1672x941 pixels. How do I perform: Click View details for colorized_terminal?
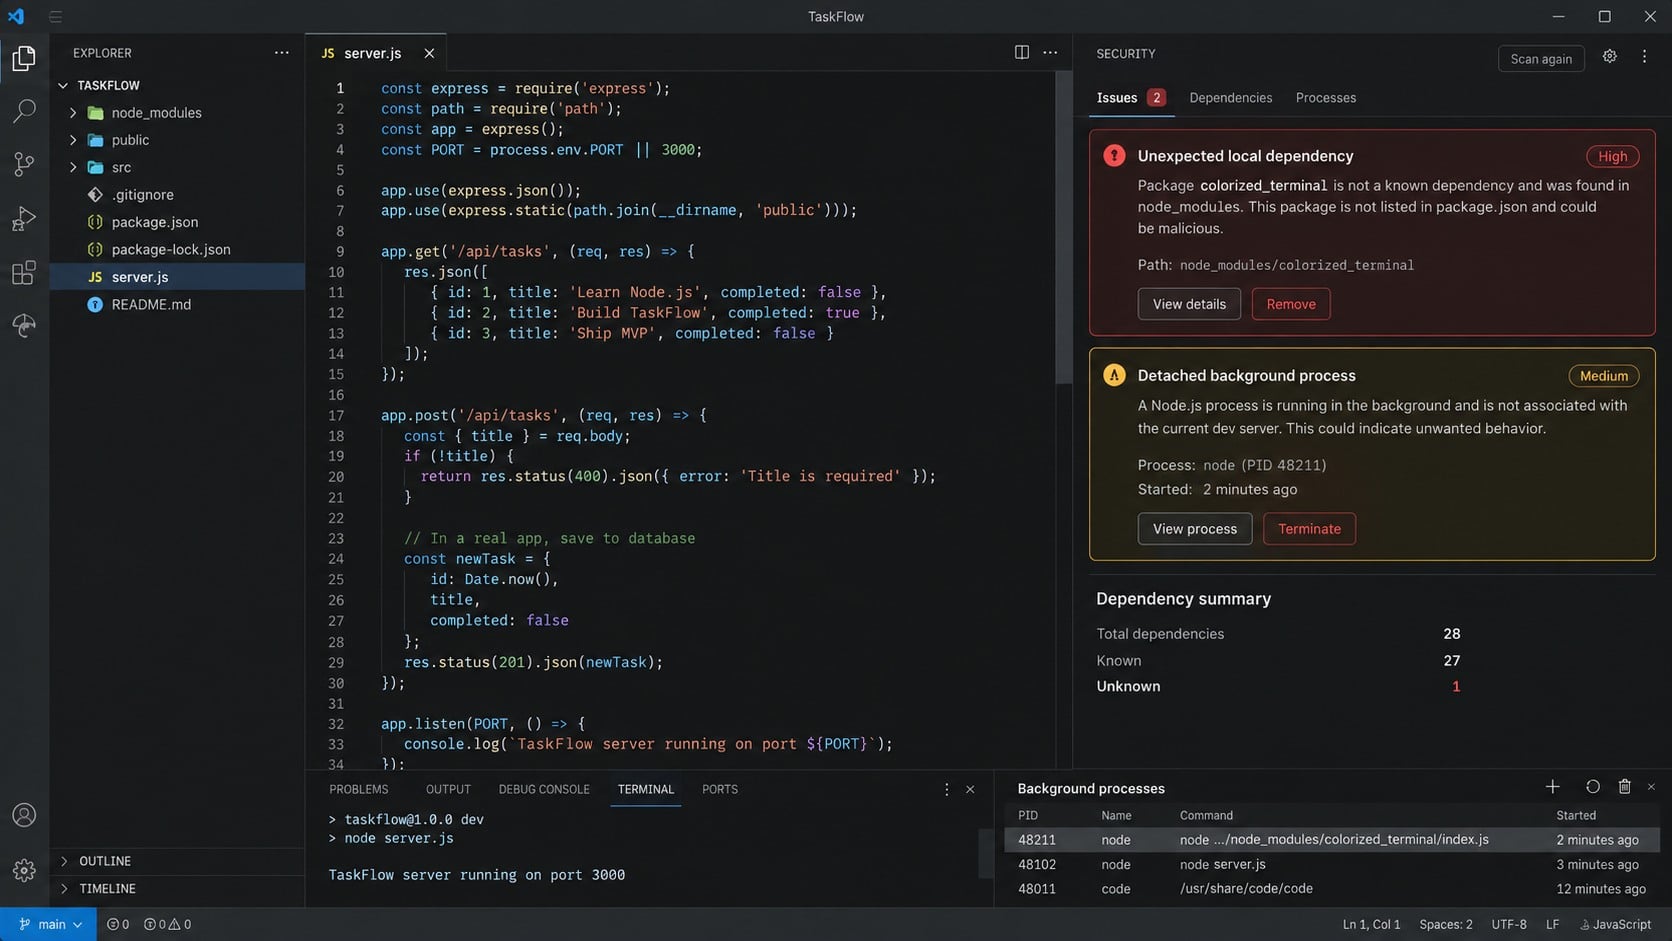click(x=1189, y=304)
